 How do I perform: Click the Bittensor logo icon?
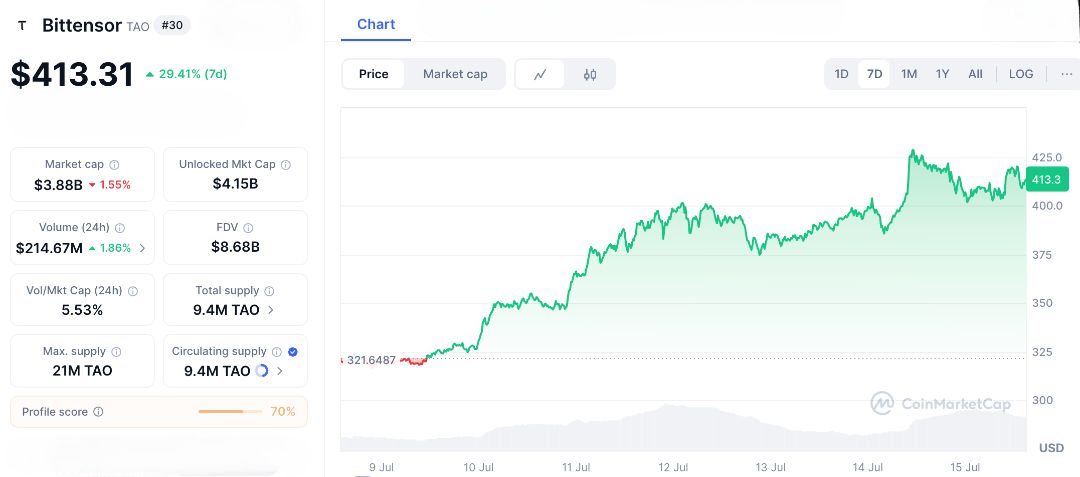(22, 25)
